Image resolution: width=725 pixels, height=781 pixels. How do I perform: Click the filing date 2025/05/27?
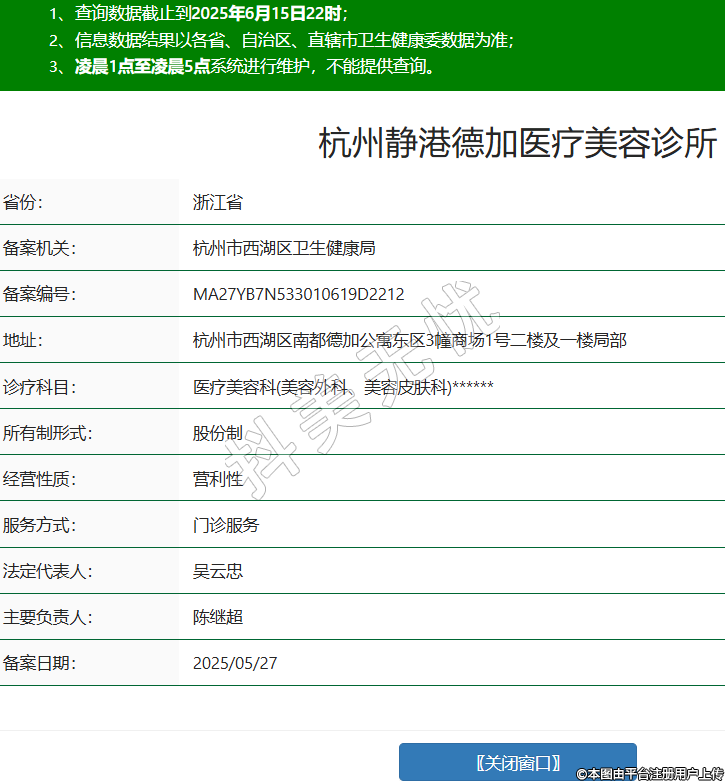(x=235, y=663)
